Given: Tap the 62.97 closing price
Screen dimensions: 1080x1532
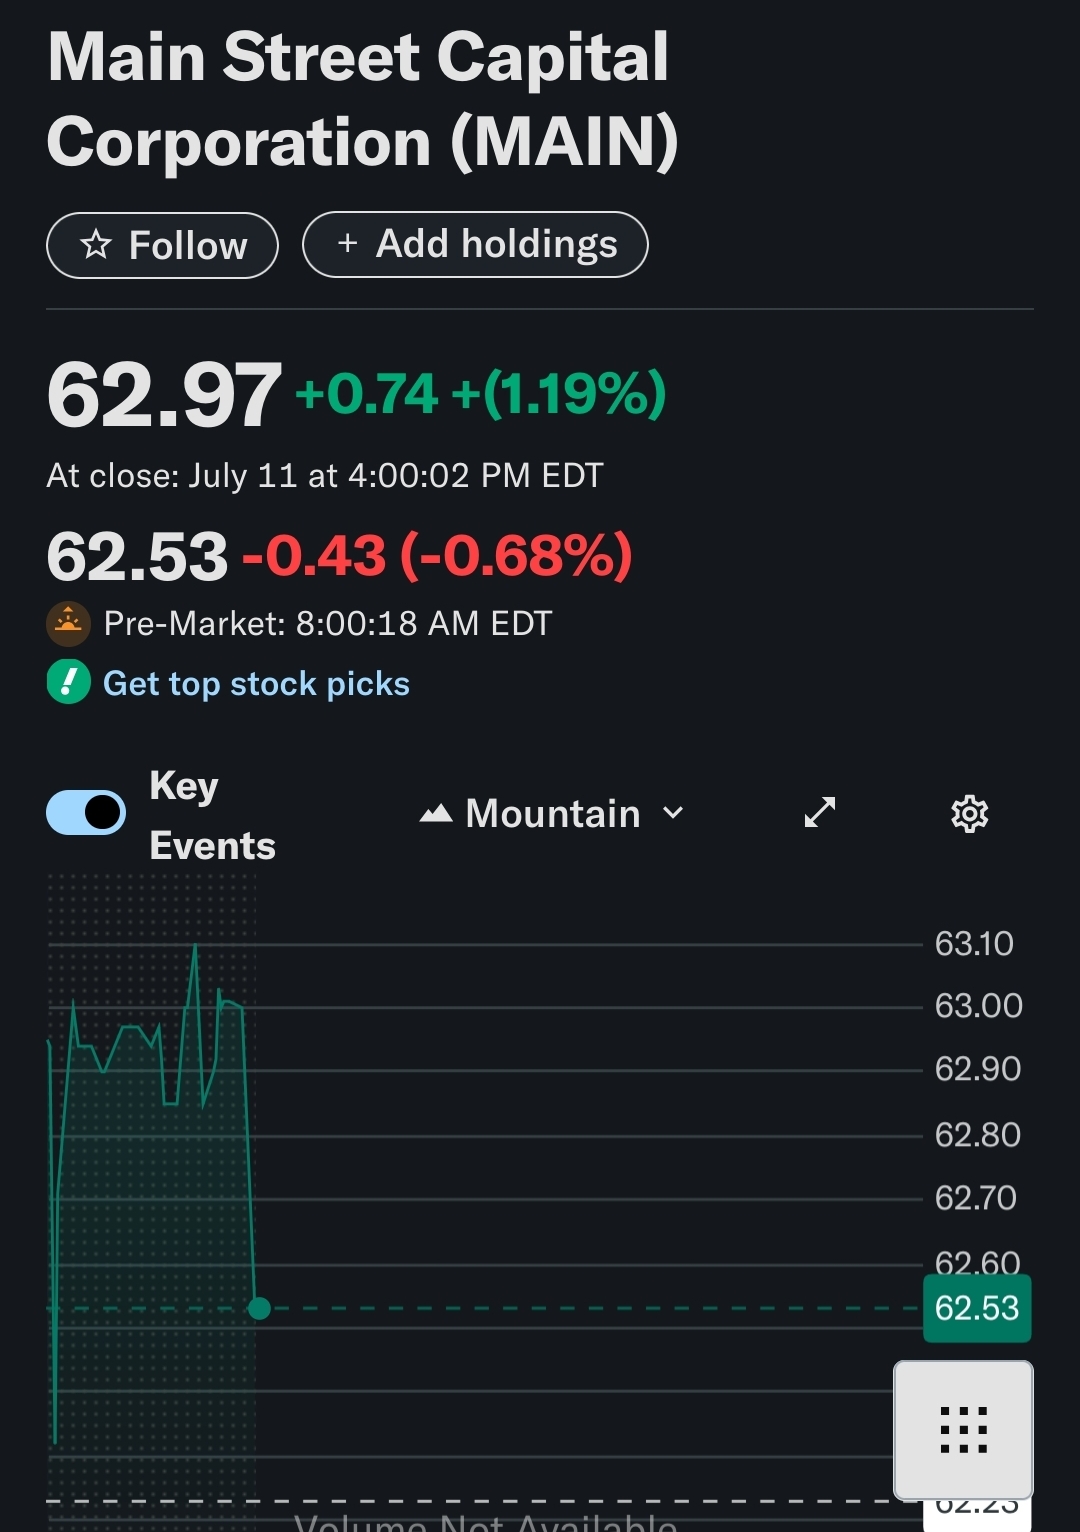Looking at the screenshot, I should (165, 395).
